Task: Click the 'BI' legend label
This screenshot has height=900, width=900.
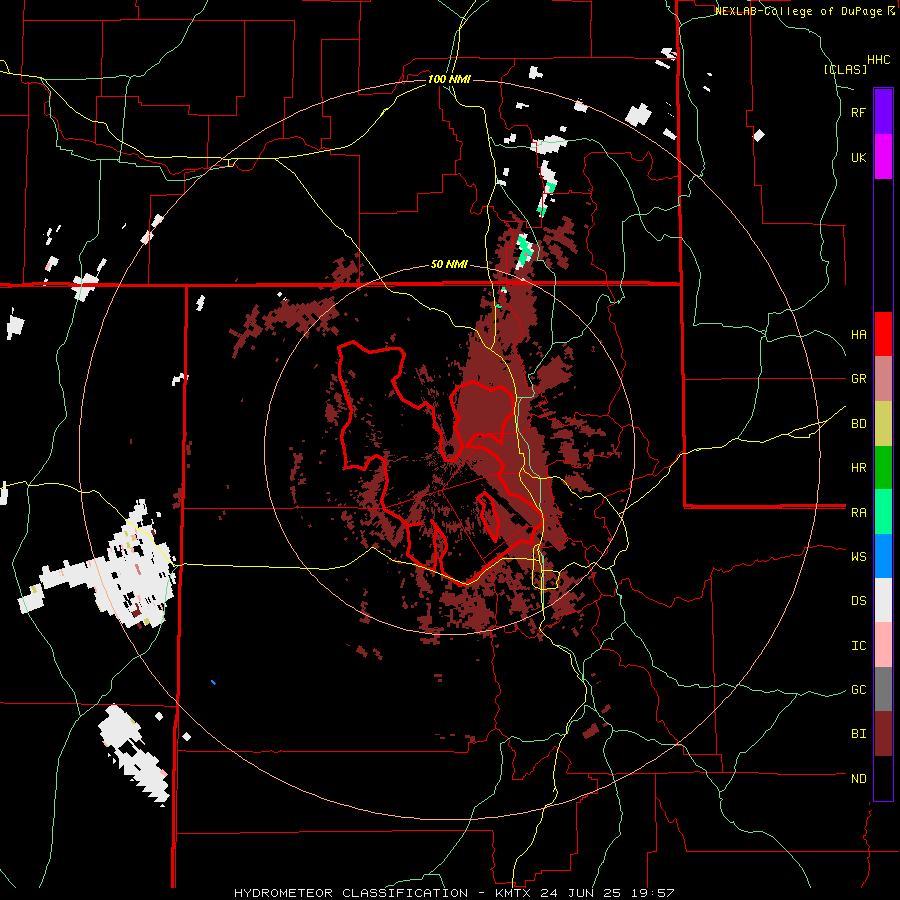Action: 859,734
